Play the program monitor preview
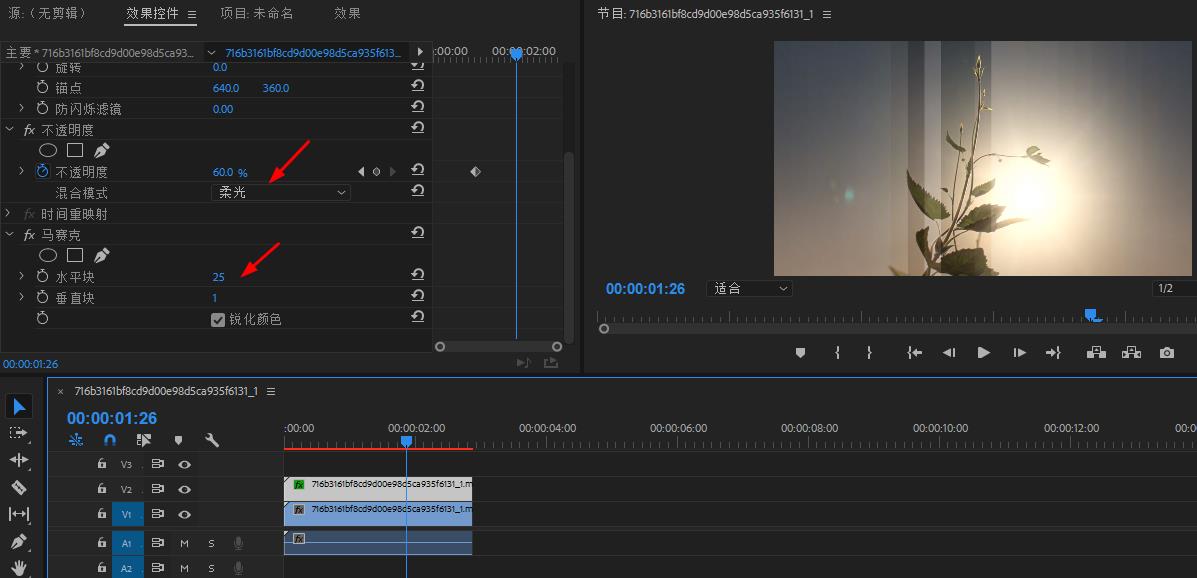Viewport: 1197px width, 578px height. coord(983,353)
